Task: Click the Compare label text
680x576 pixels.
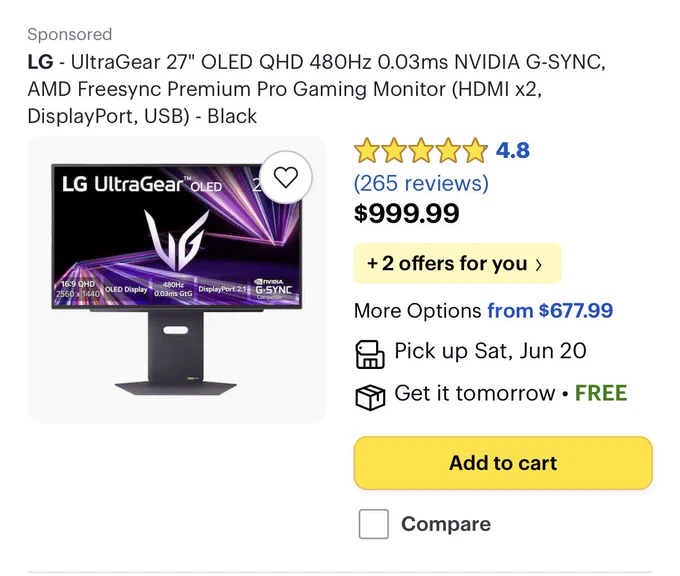Action: tap(446, 524)
